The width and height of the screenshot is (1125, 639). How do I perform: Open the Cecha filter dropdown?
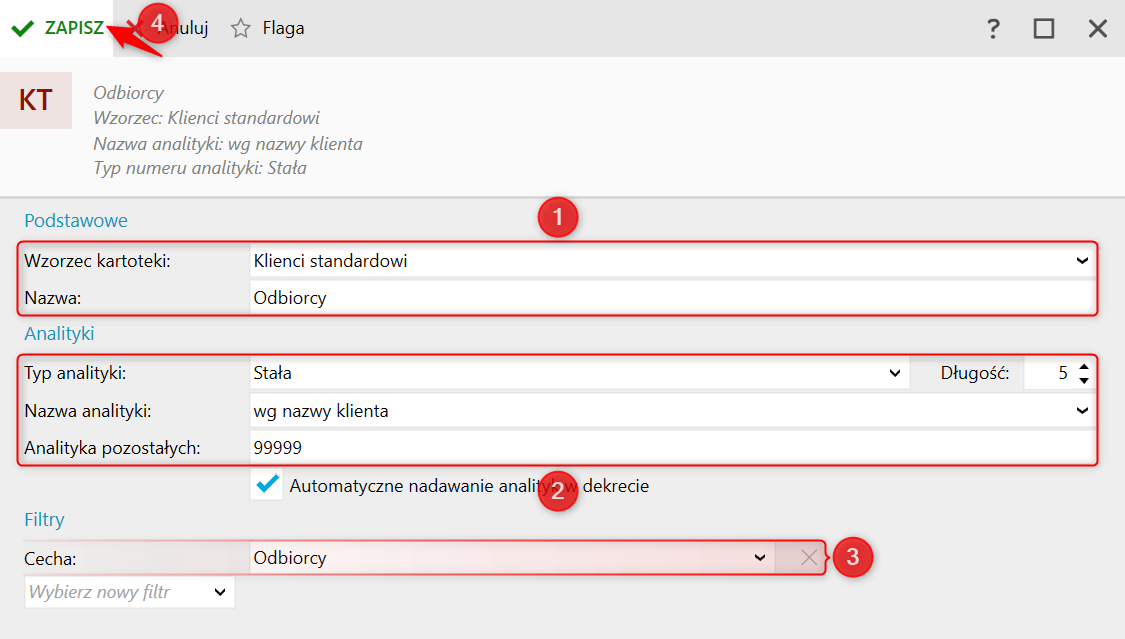(759, 558)
